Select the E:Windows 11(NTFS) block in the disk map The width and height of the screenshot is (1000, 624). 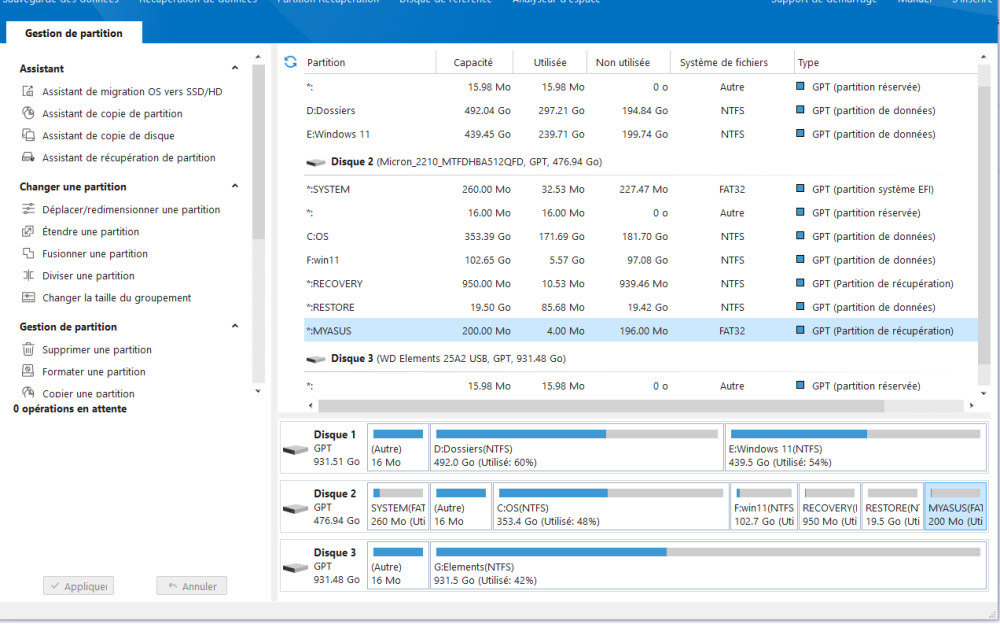(x=856, y=448)
